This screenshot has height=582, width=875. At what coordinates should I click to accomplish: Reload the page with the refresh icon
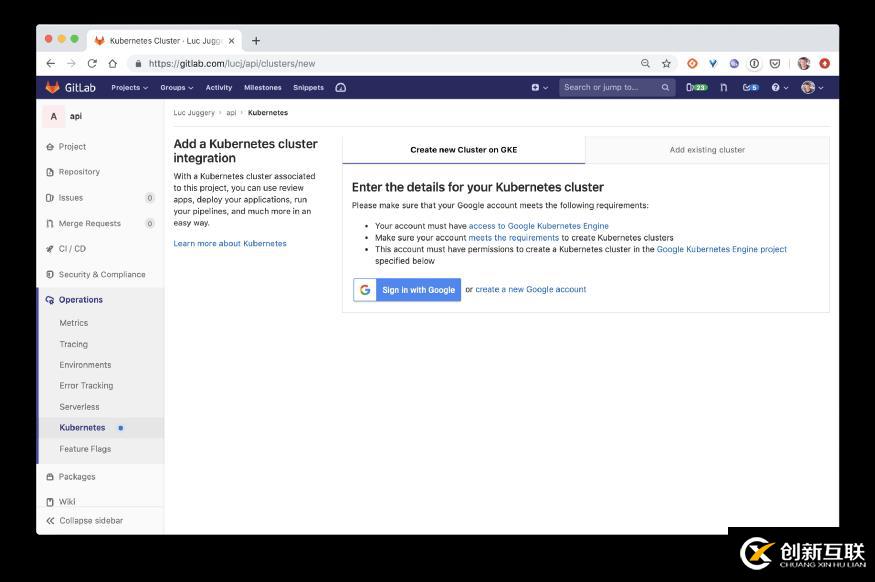tap(92, 64)
